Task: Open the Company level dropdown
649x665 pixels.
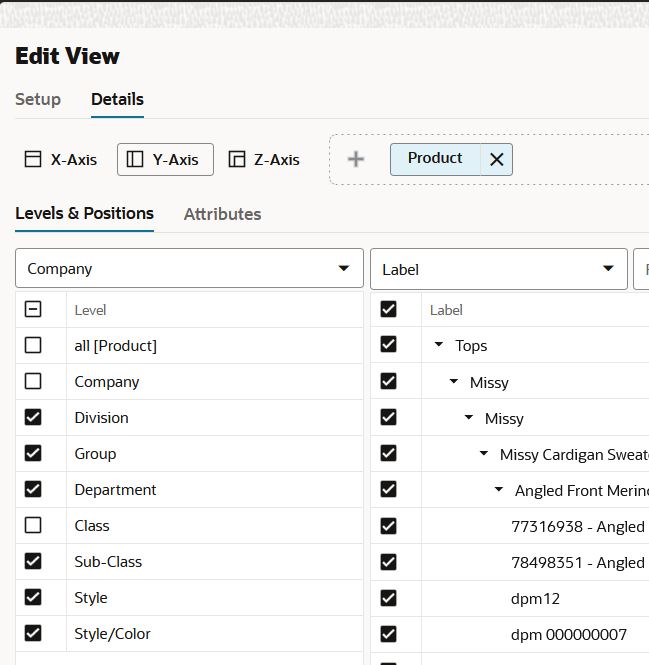Action: [189, 268]
